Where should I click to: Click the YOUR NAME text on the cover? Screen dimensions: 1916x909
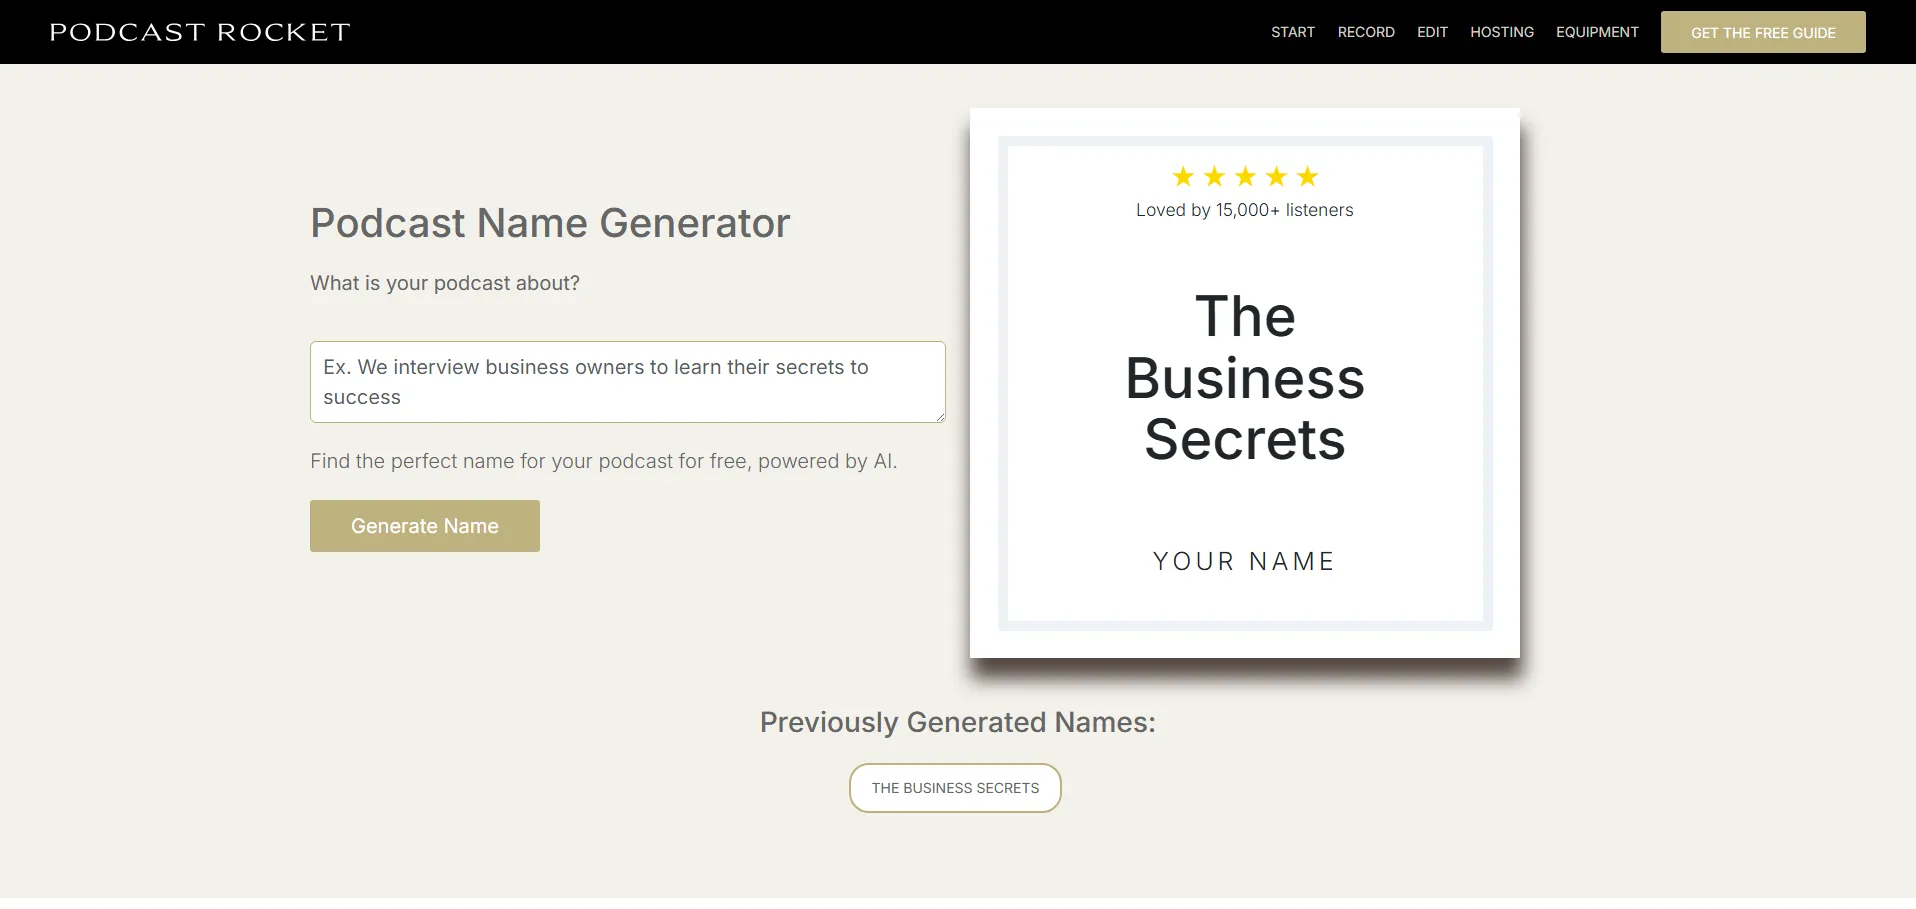pos(1244,561)
